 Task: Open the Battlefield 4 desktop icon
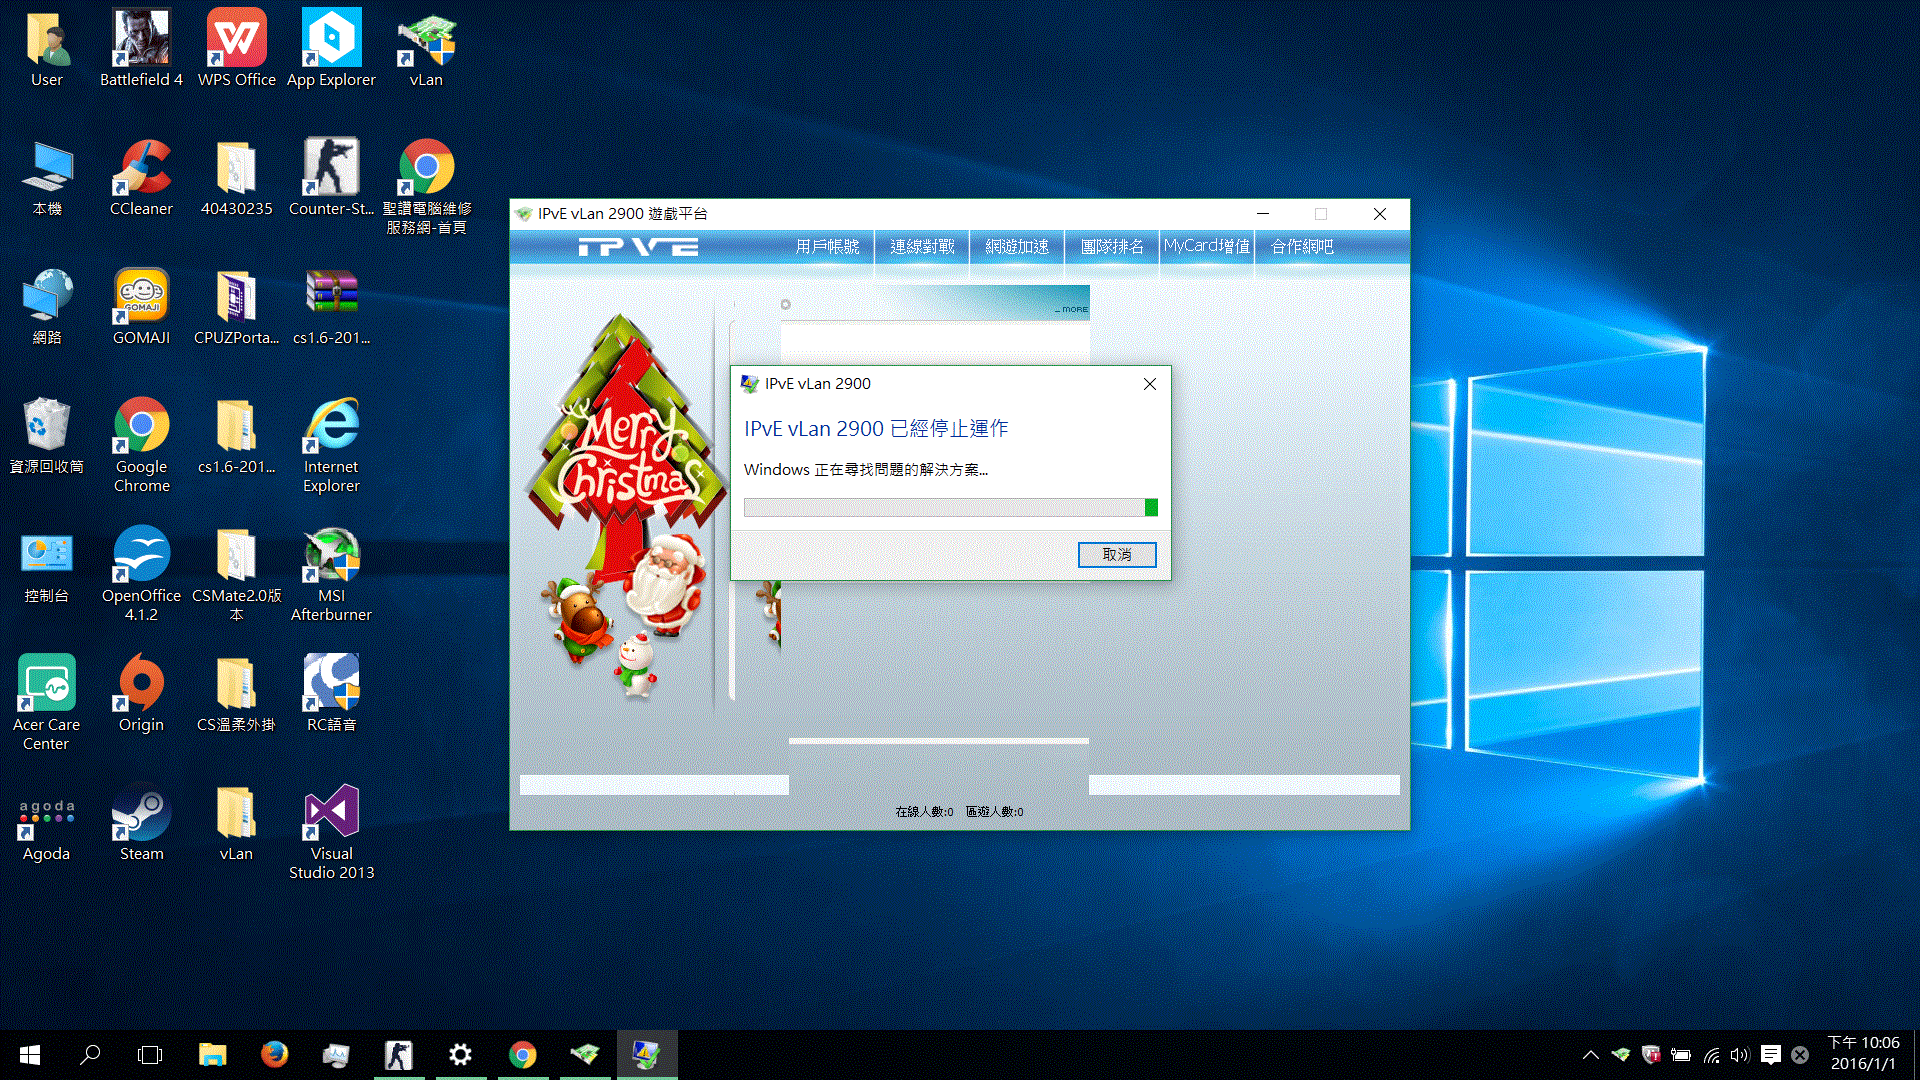pyautogui.click(x=141, y=49)
